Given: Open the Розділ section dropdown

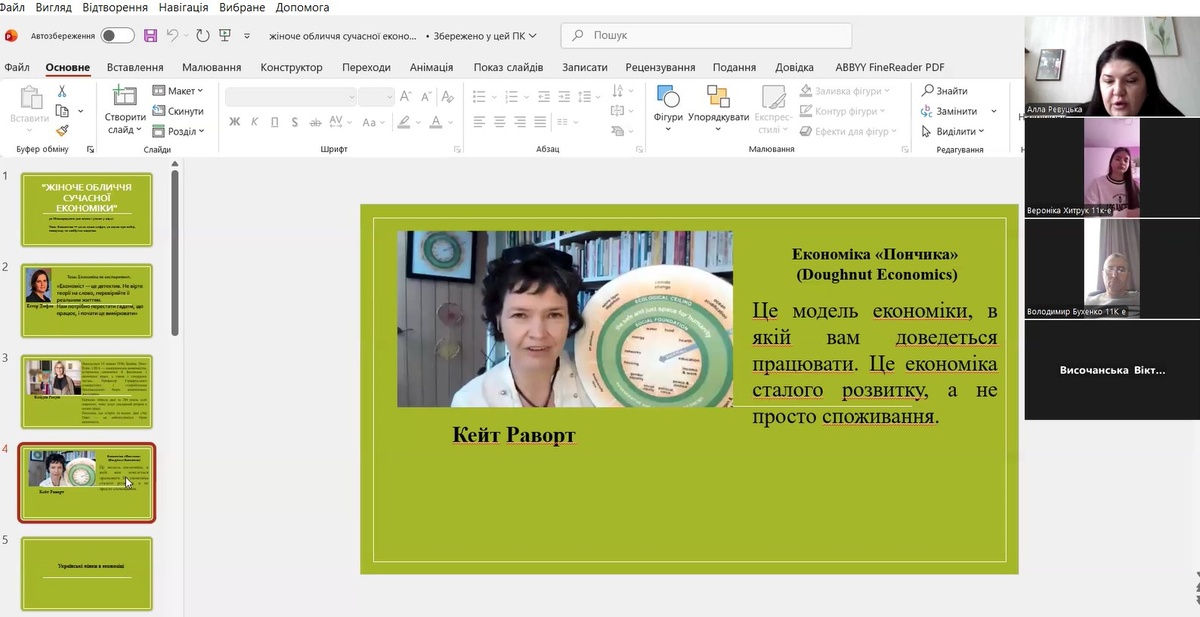Looking at the screenshot, I should point(178,131).
